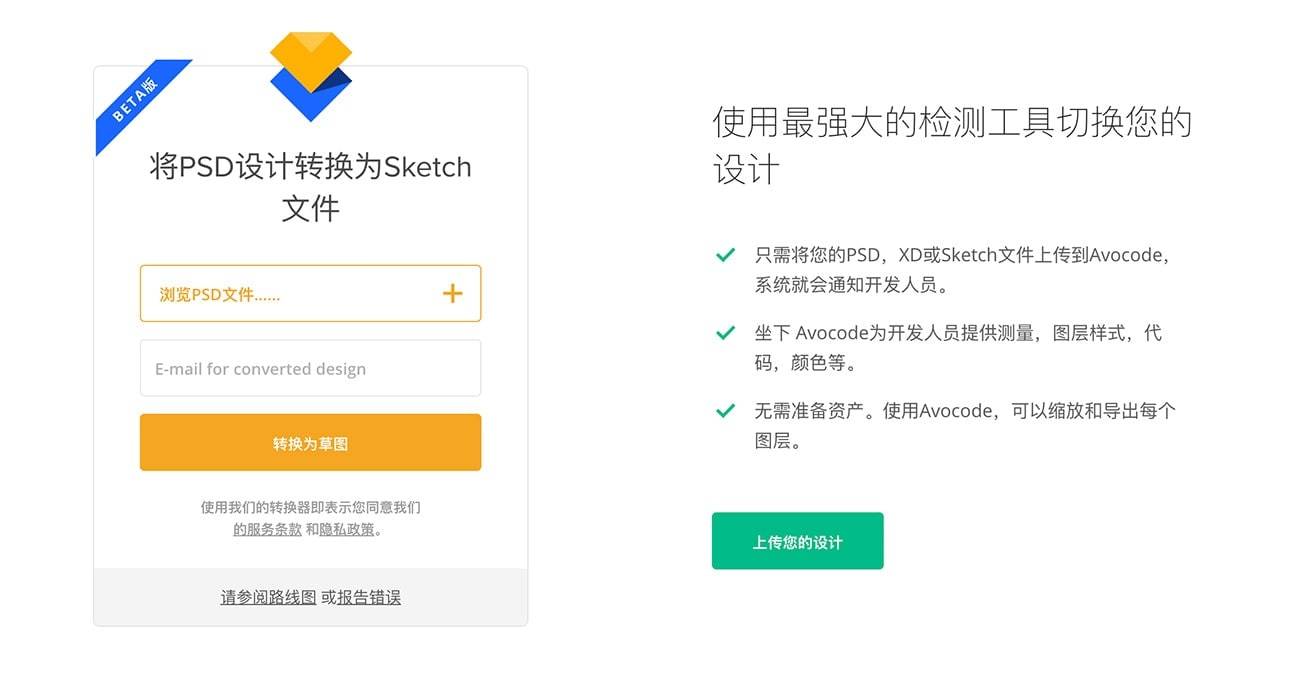Screen dimensions: 1300x683
Task: Open the 隐私政策 link
Action: coord(347,530)
